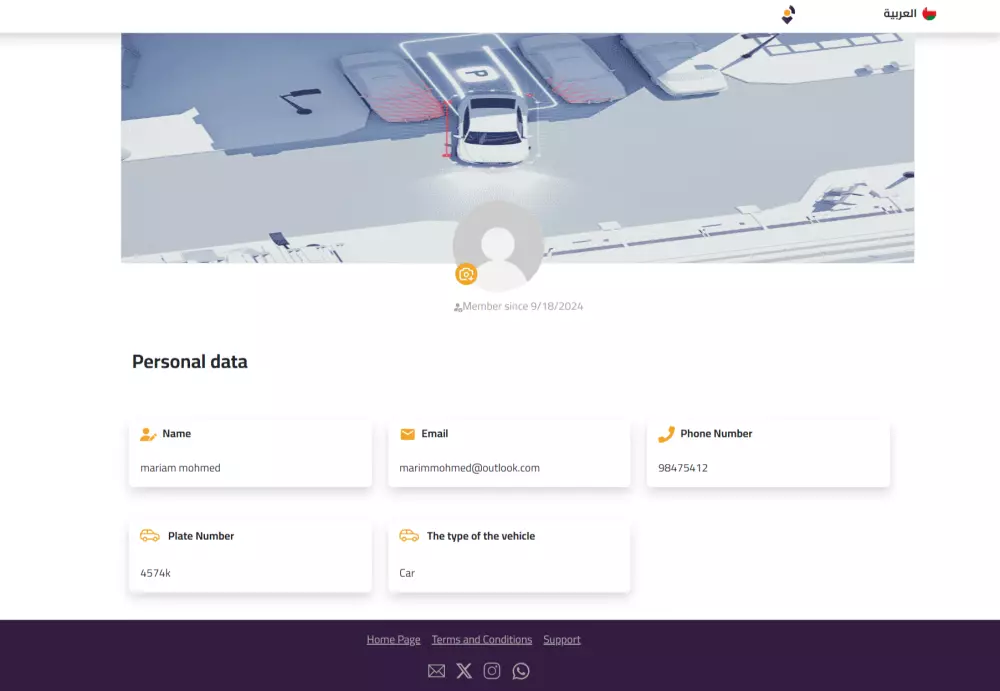
Task: Click the vehicle icon on the vehicle type card
Action: [x=408, y=536]
